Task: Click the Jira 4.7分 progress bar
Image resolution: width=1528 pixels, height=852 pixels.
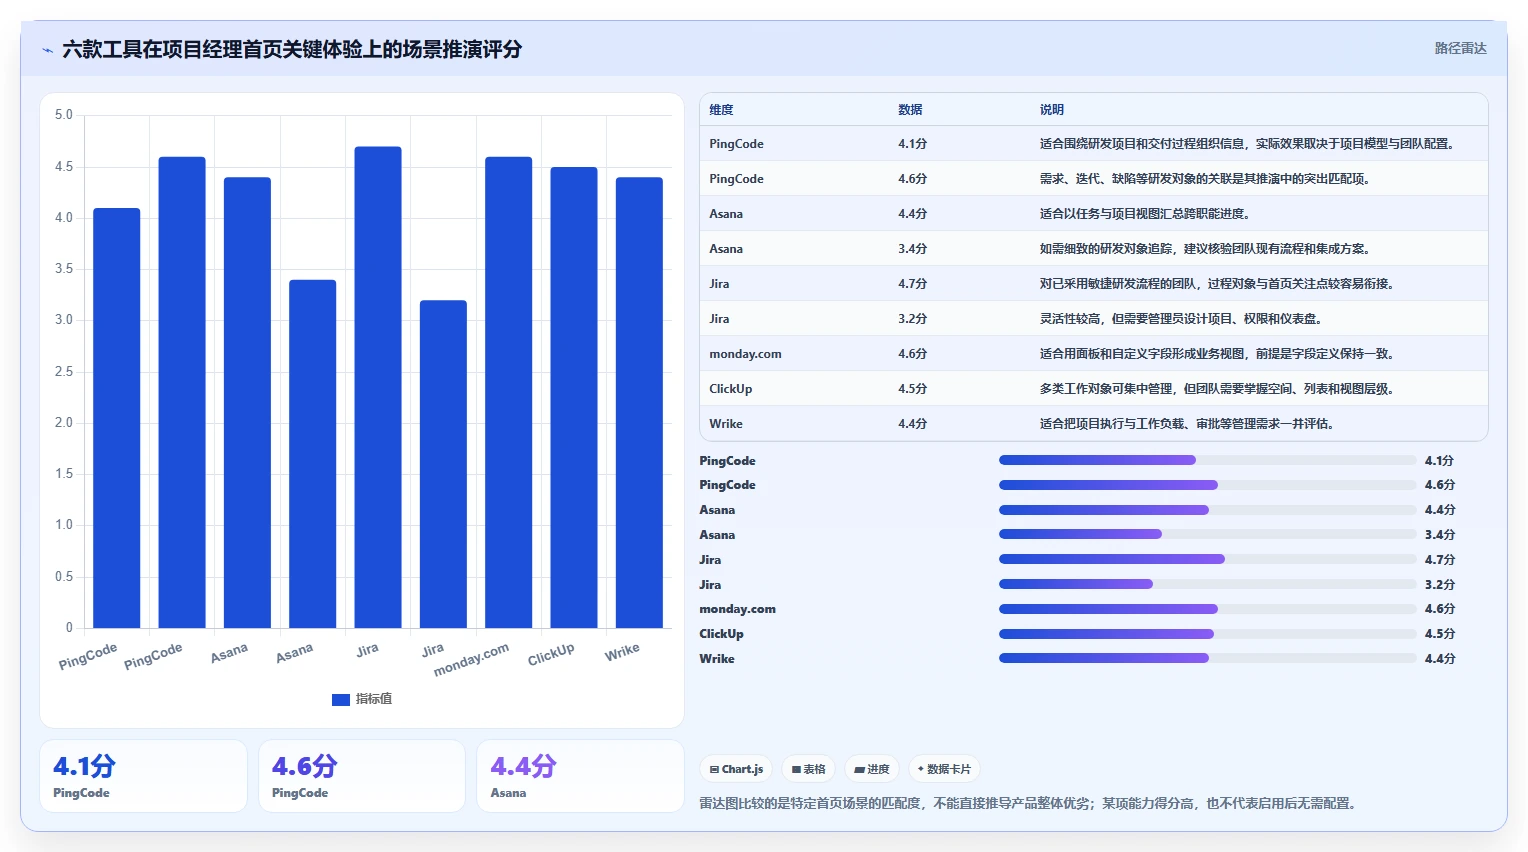Action: click(1207, 559)
